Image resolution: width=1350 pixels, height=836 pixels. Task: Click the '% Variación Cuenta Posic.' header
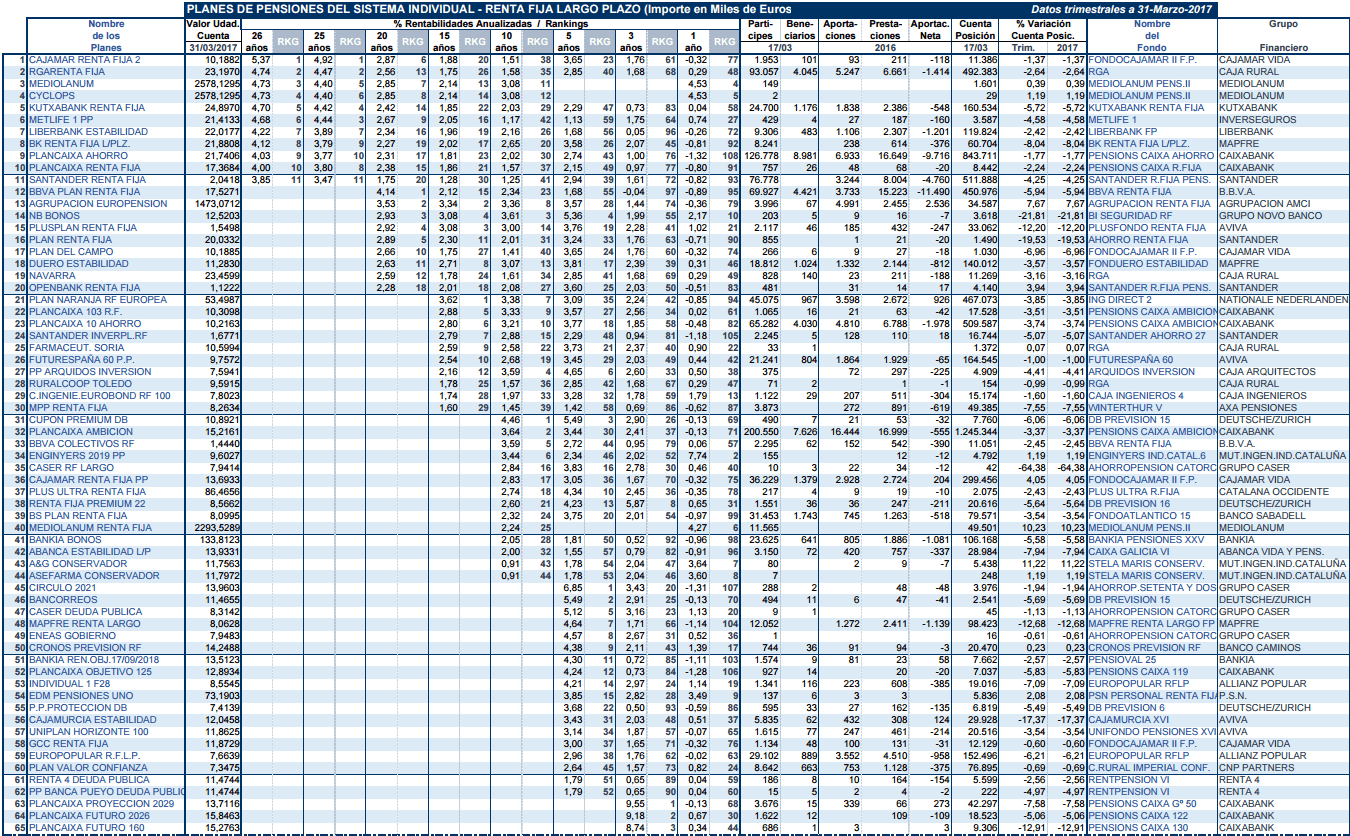[x=1045, y=29]
